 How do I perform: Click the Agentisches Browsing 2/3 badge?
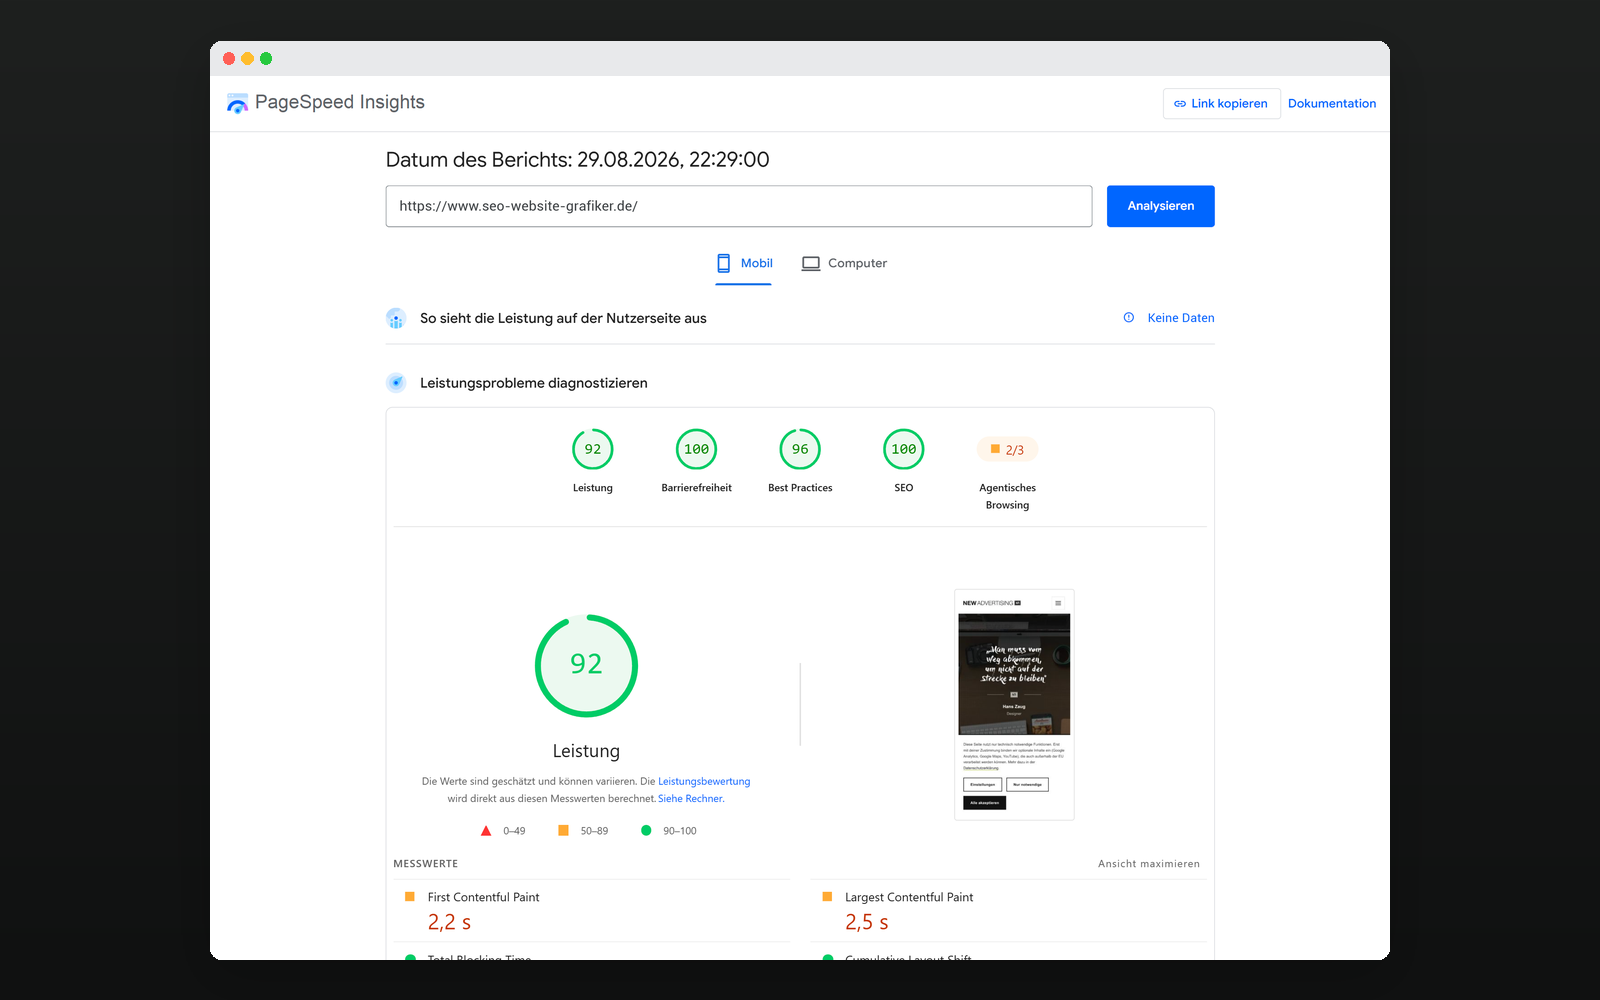[1007, 450]
